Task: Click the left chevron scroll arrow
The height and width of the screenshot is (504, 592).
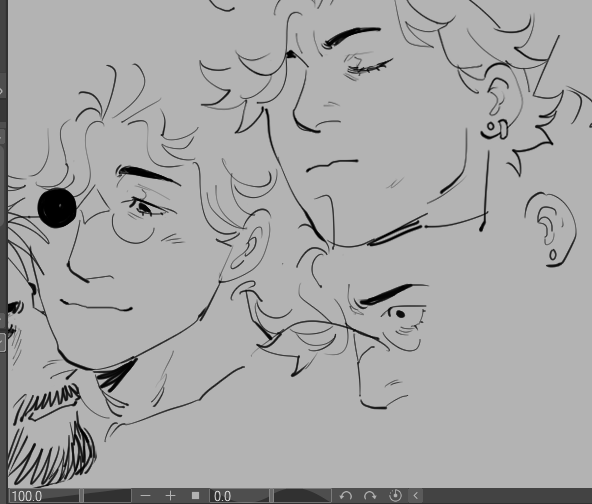Action: click(416, 496)
